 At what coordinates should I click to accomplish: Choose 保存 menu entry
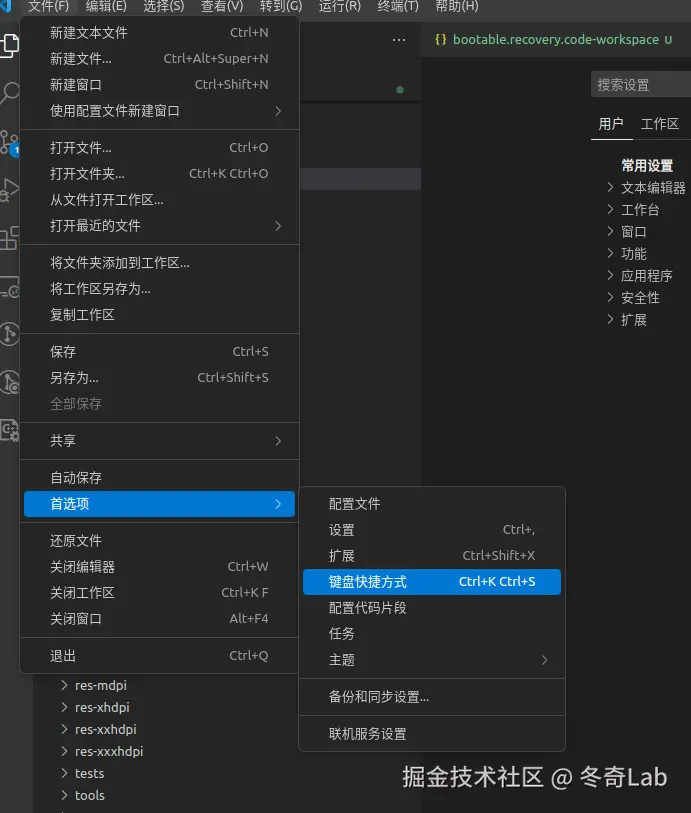click(x=159, y=352)
